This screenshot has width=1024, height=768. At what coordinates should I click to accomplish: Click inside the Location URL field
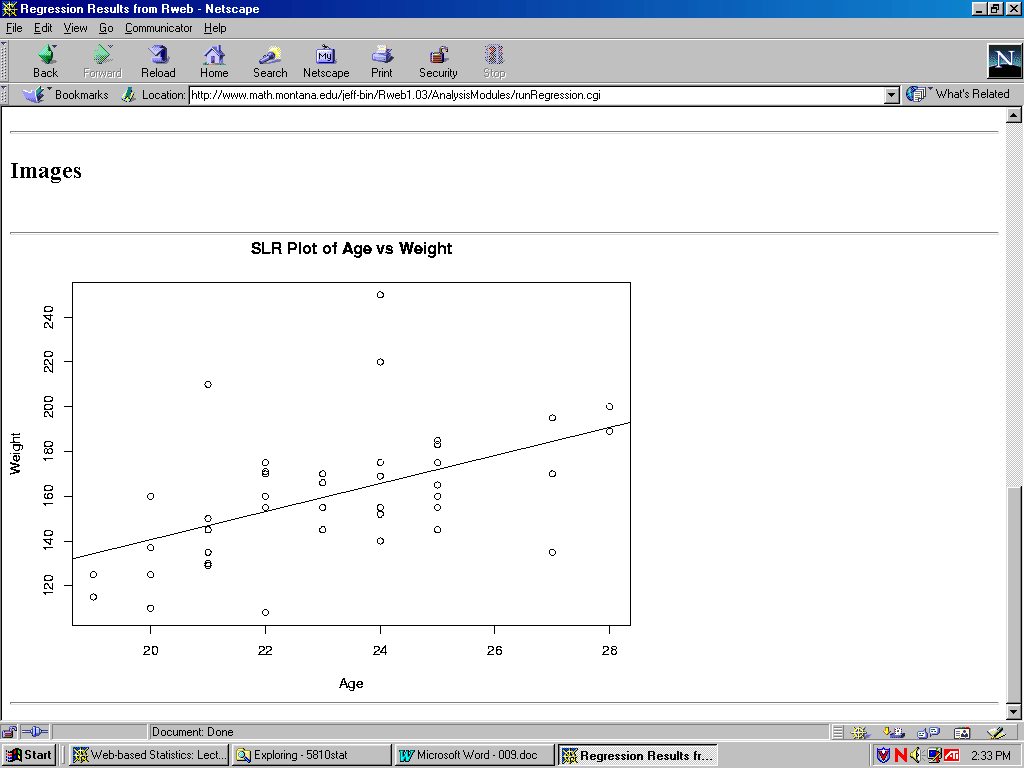pyautogui.click(x=535, y=95)
